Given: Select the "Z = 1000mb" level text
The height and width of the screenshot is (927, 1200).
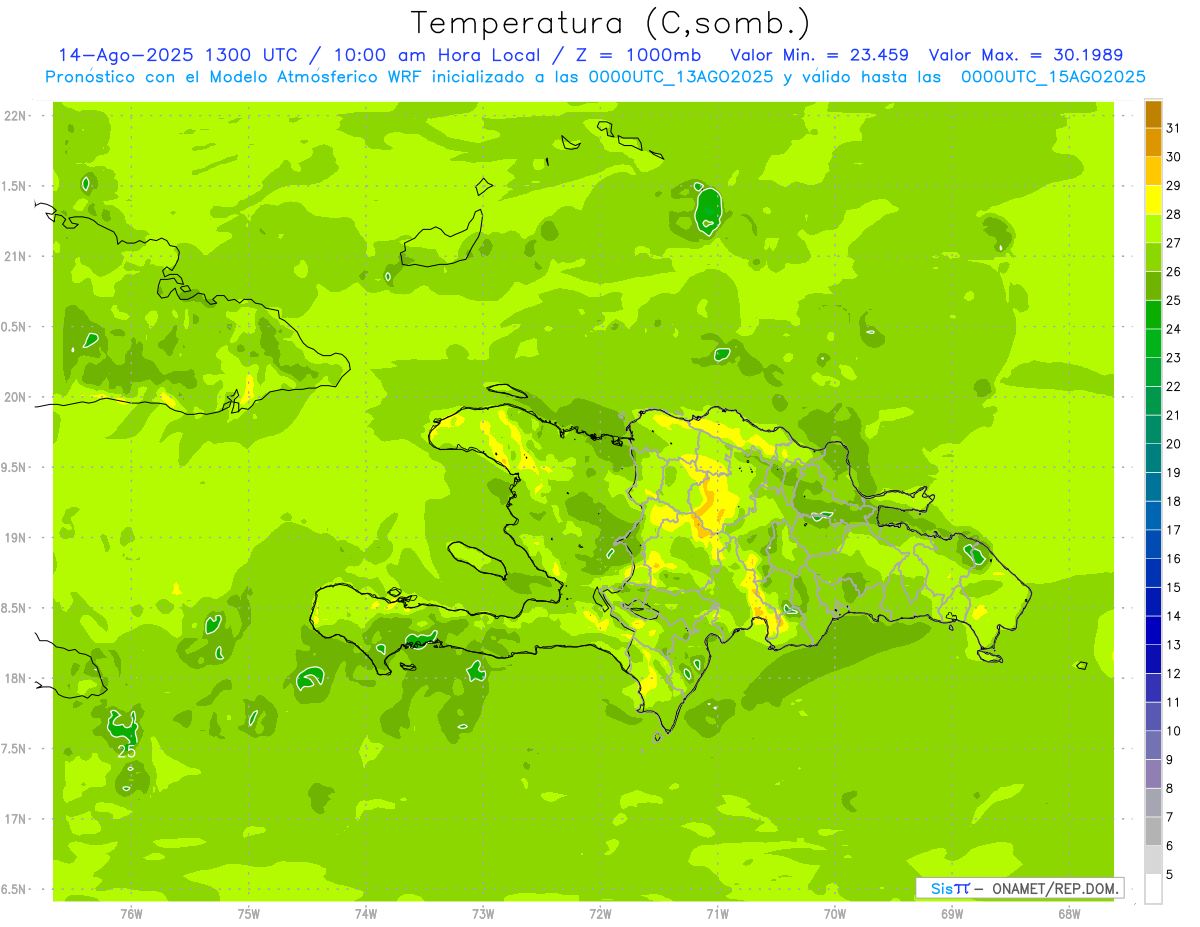Looking at the screenshot, I should point(638,55).
